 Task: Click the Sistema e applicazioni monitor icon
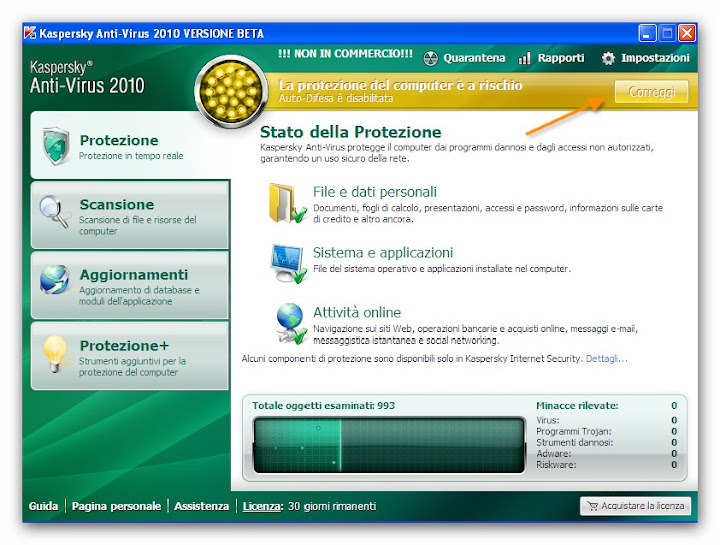click(x=289, y=264)
